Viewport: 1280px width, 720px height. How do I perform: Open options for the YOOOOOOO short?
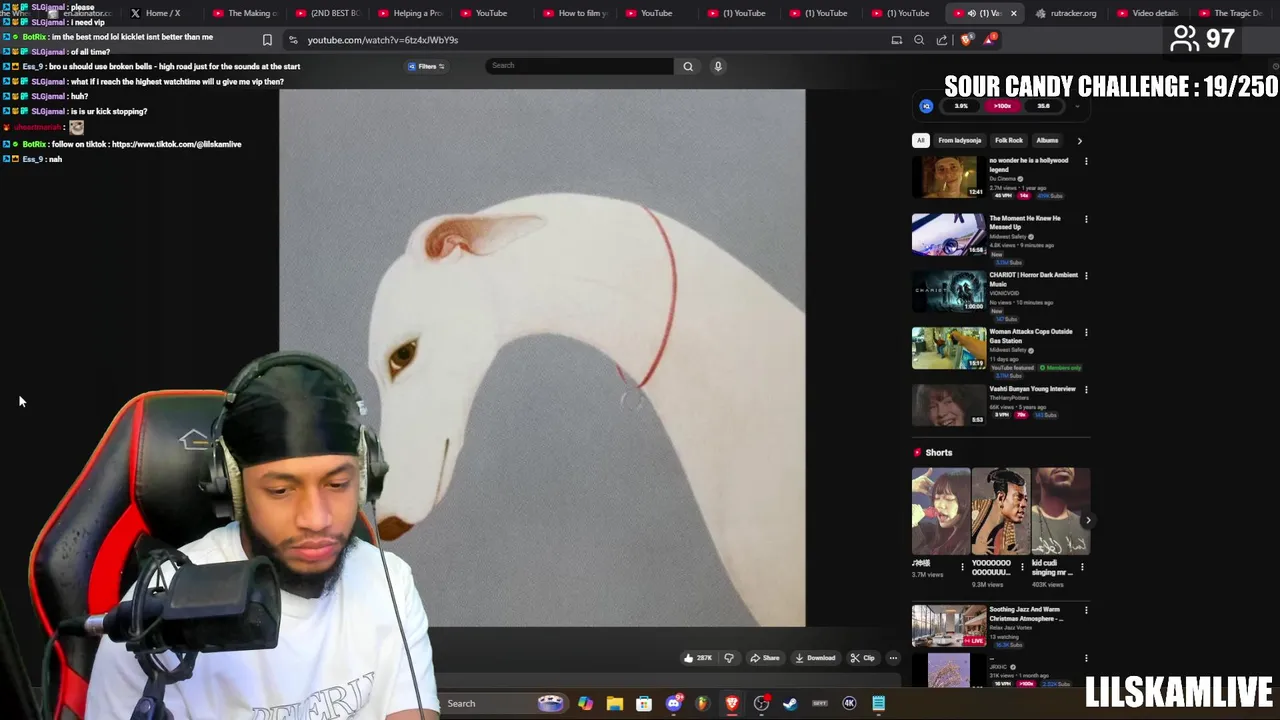[x=1022, y=567]
